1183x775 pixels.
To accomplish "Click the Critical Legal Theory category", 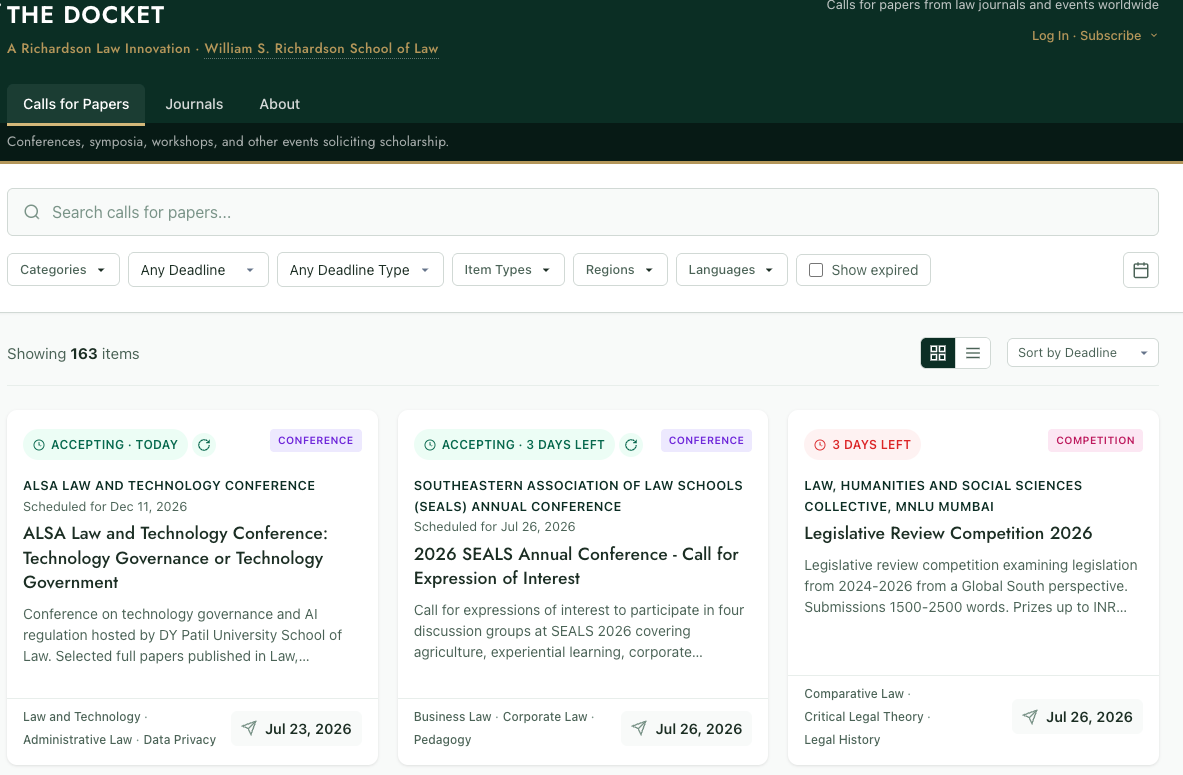I will click(x=863, y=717).
